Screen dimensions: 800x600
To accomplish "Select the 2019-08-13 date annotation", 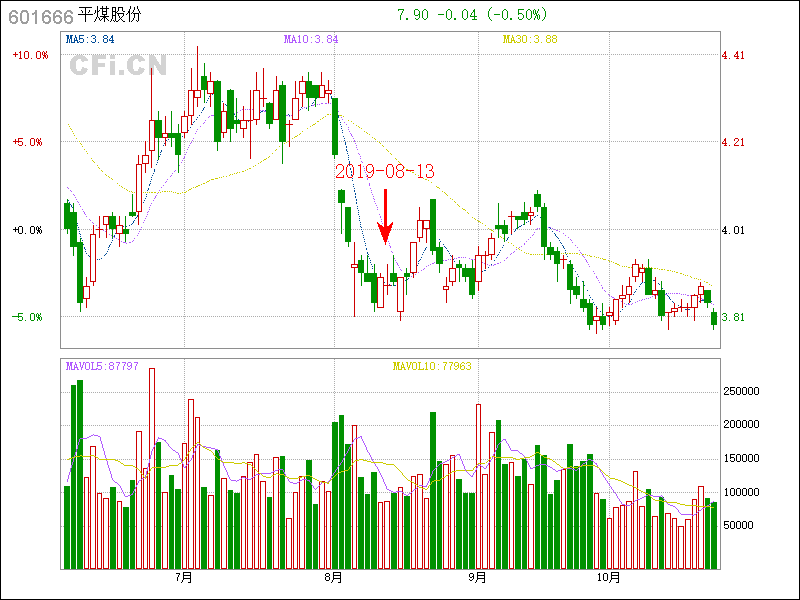I will tap(385, 172).
